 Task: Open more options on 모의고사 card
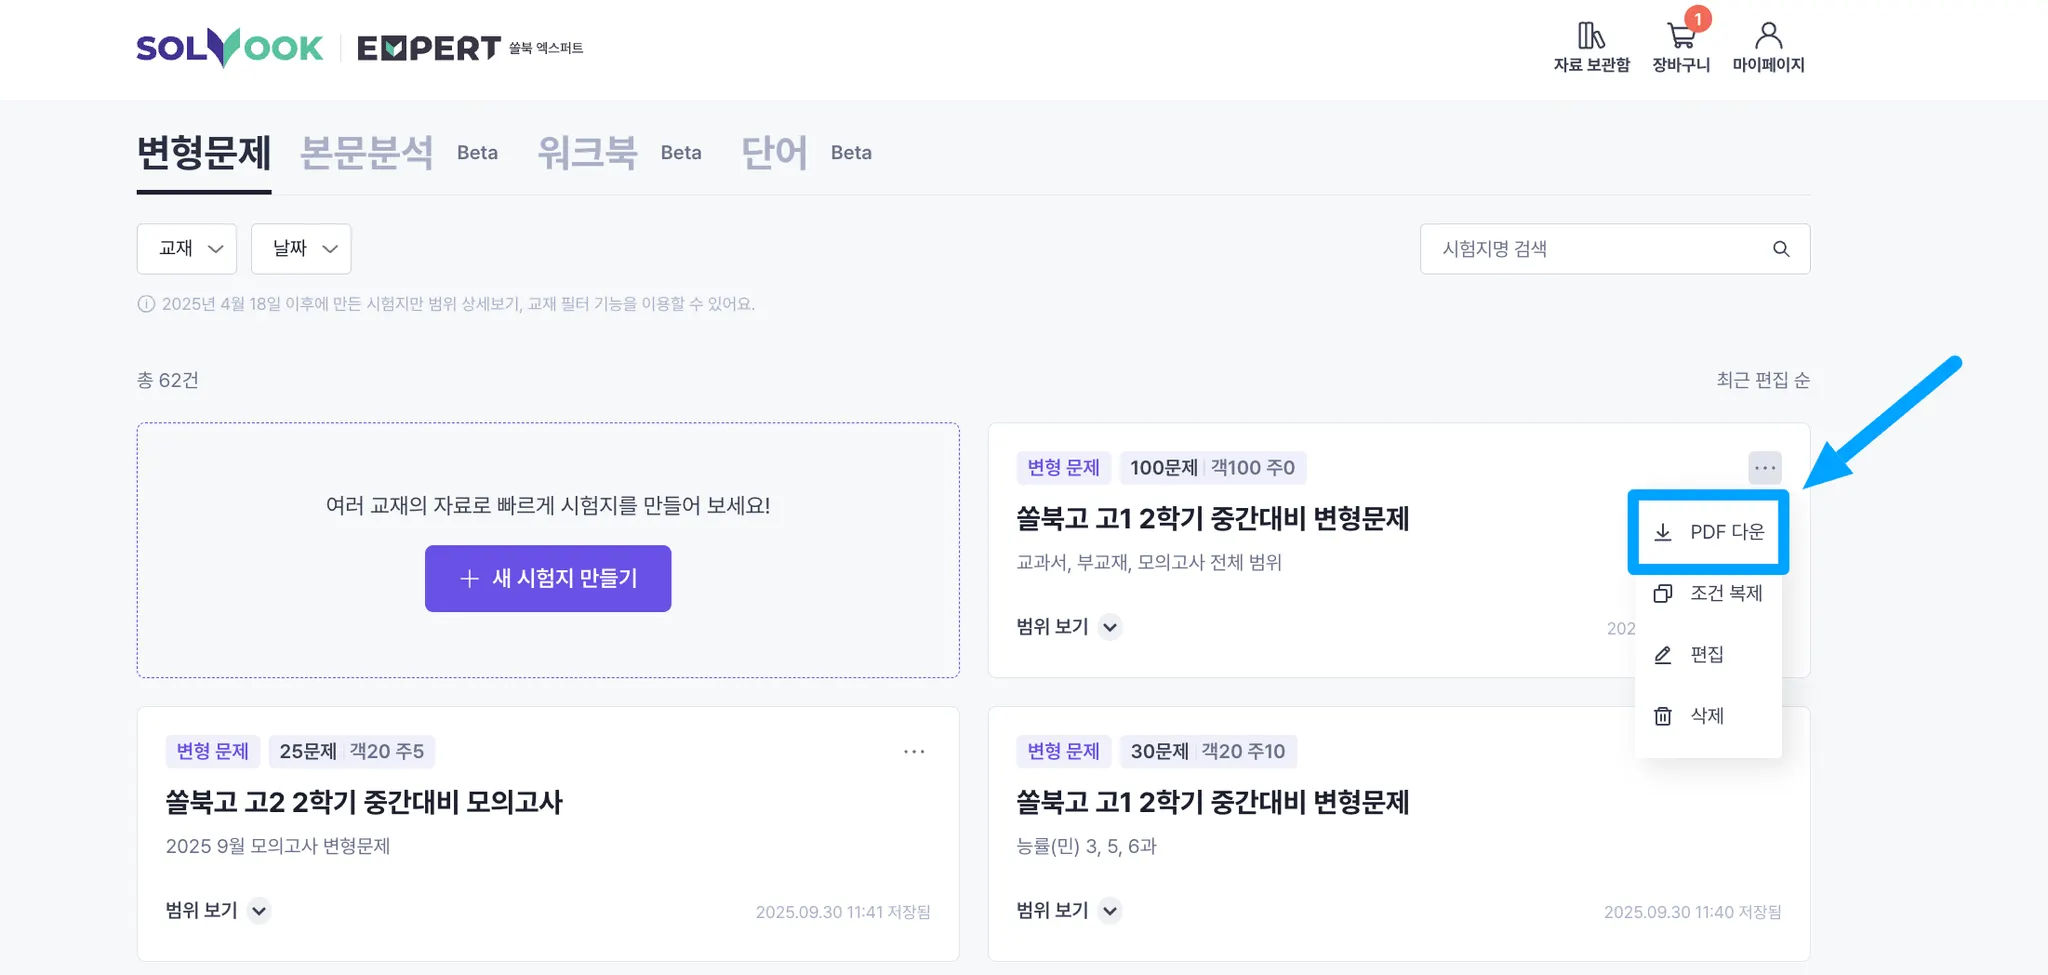(x=914, y=751)
